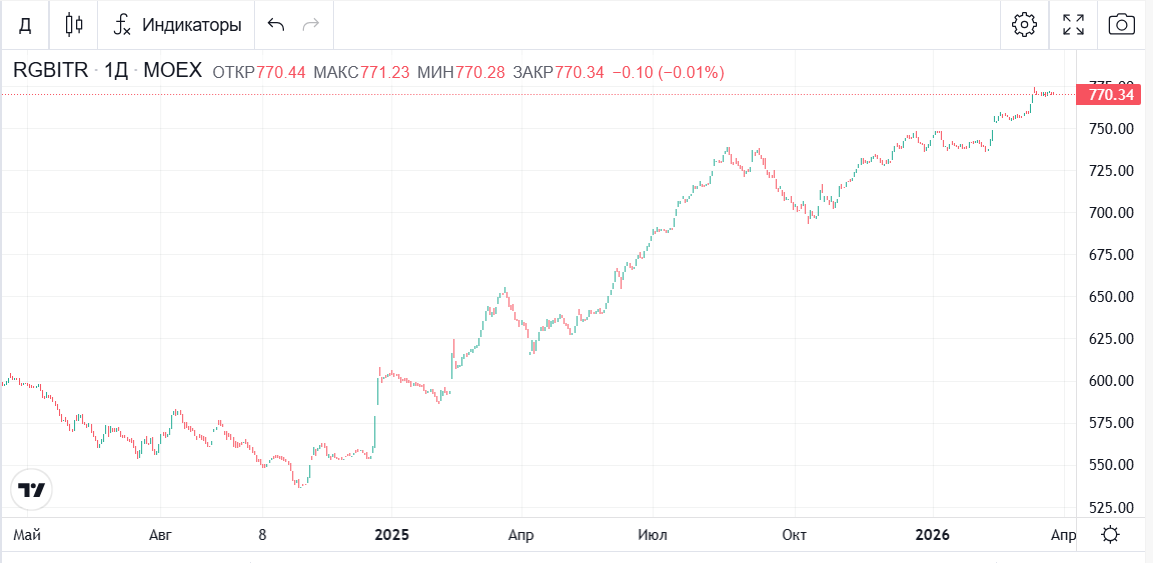The height and width of the screenshot is (563, 1153).
Task: Open the Индикаторы indicators dialog
Action: tap(177, 24)
